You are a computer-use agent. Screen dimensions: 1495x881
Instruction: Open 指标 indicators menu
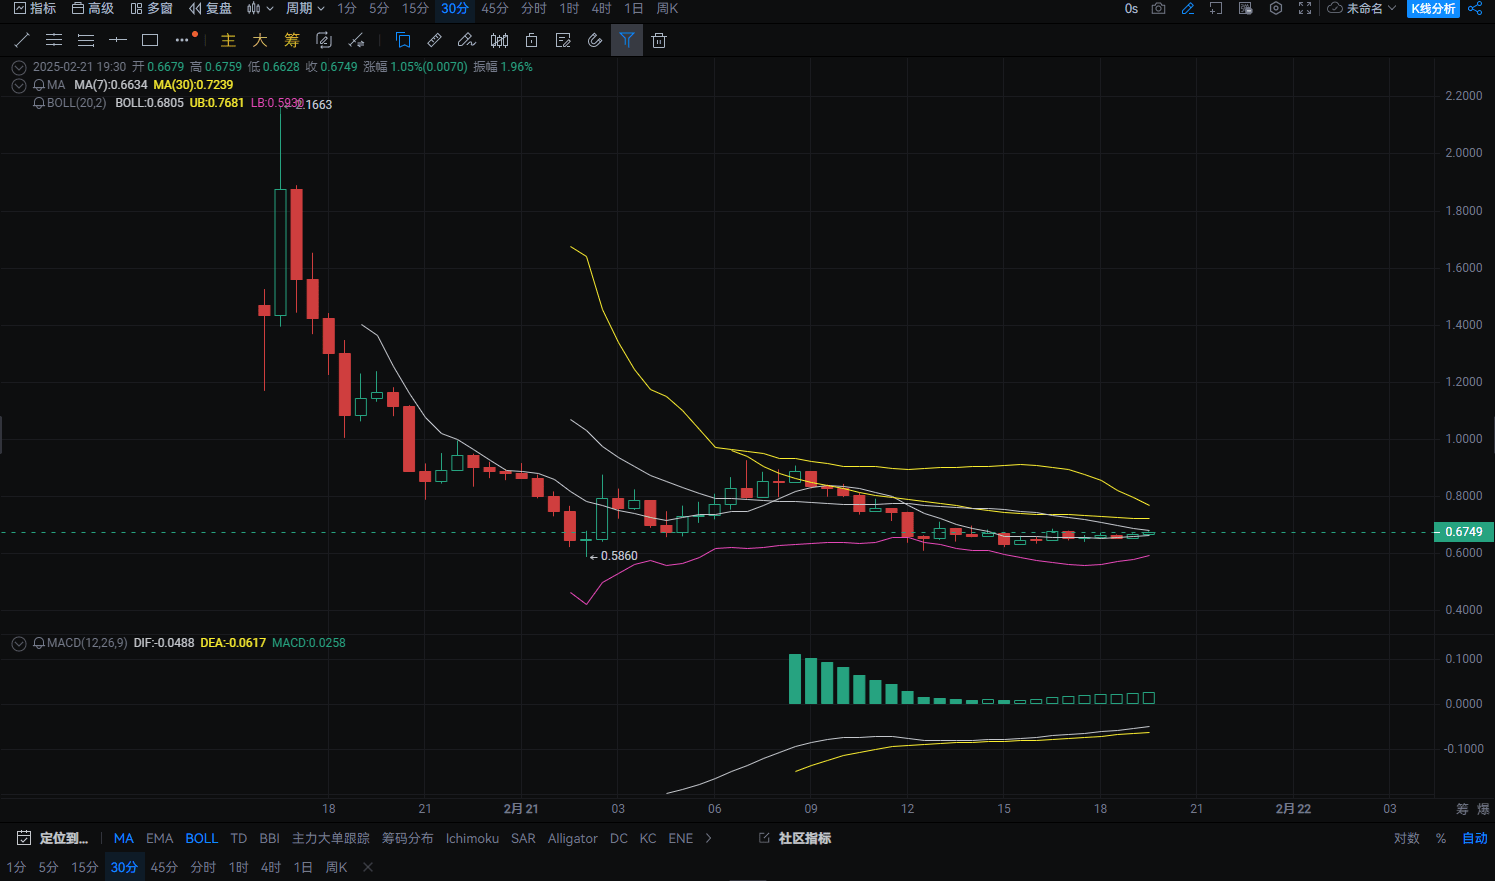point(35,8)
